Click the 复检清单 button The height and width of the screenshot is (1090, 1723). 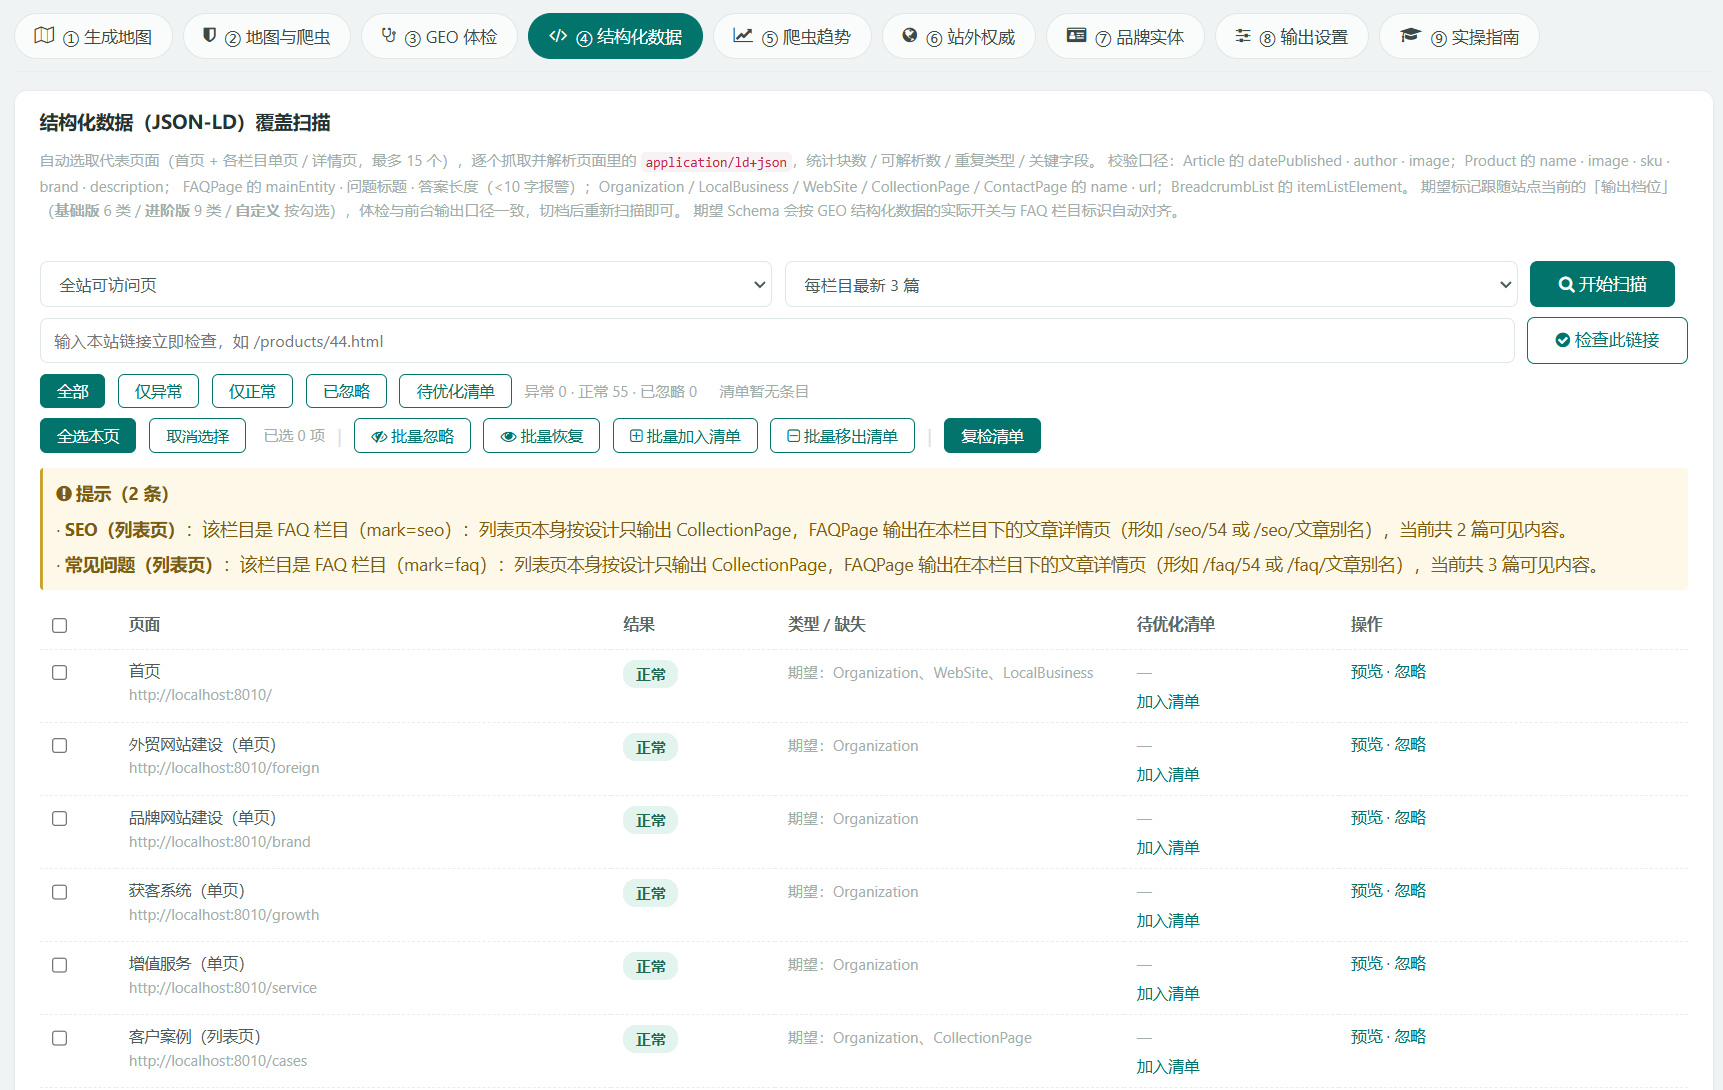point(992,436)
